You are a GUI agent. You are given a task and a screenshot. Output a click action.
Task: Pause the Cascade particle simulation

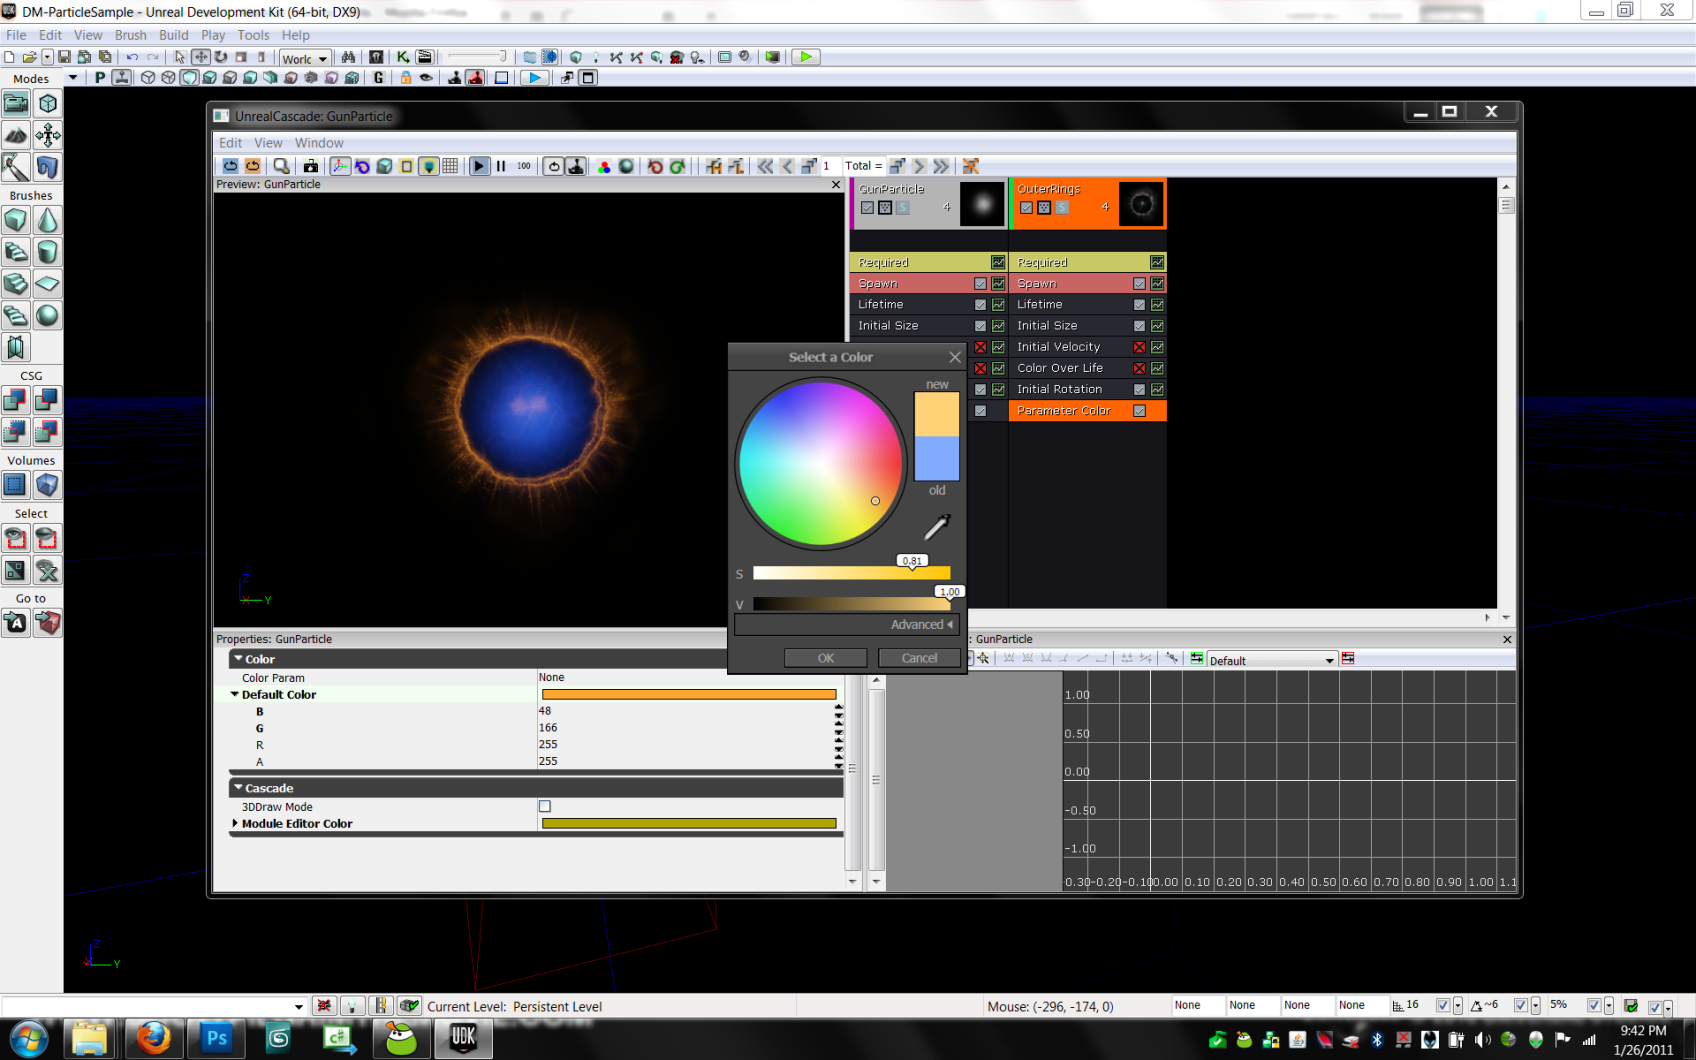click(x=501, y=166)
